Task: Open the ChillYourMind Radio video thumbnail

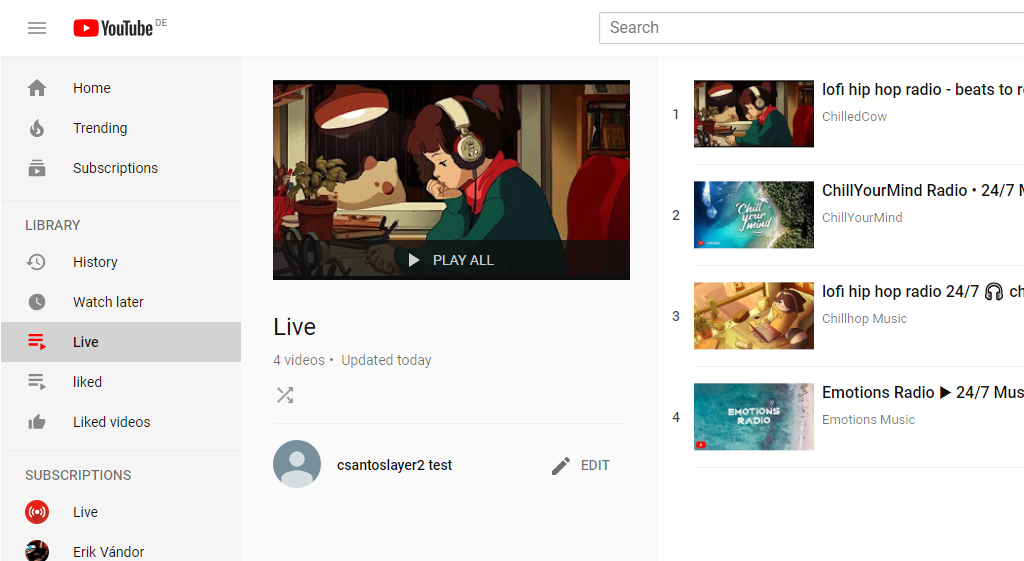Action: coord(753,215)
